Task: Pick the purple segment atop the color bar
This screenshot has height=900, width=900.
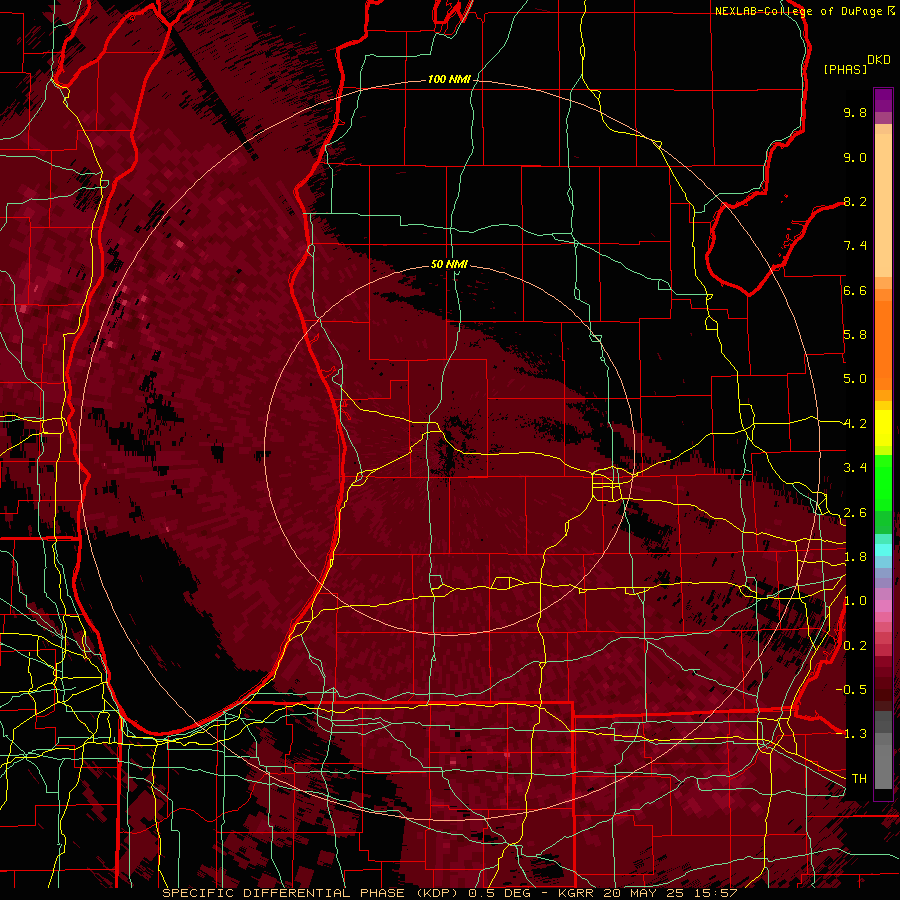Action: (883, 100)
